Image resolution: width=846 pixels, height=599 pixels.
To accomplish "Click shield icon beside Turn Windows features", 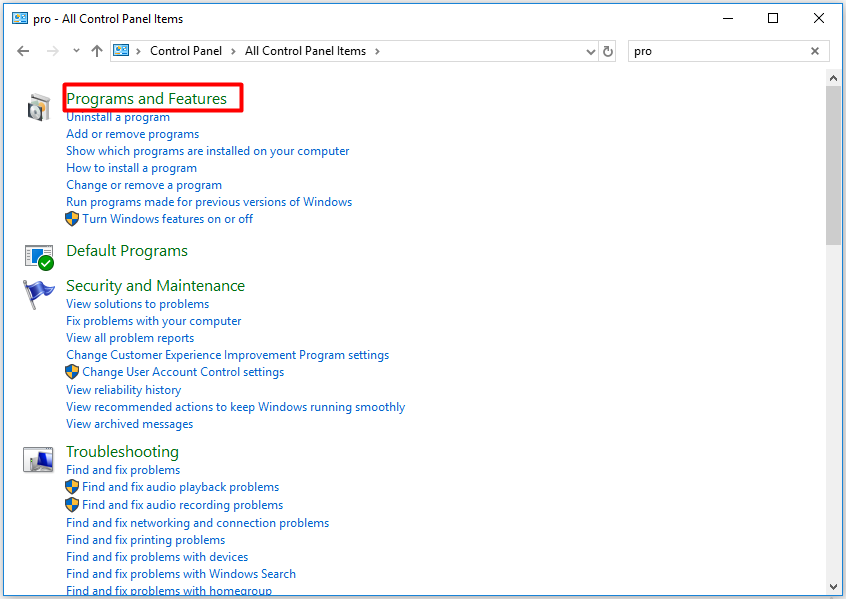I will coord(72,219).
